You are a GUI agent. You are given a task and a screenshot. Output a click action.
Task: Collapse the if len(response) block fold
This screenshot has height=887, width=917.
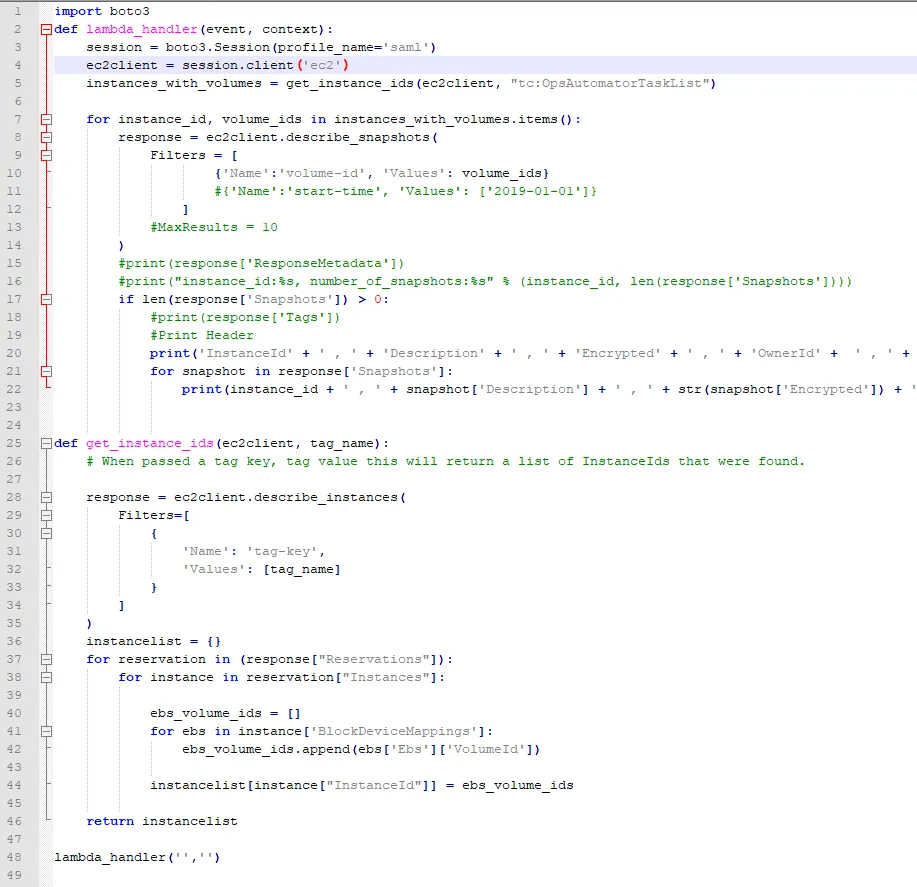coord(47,299)
